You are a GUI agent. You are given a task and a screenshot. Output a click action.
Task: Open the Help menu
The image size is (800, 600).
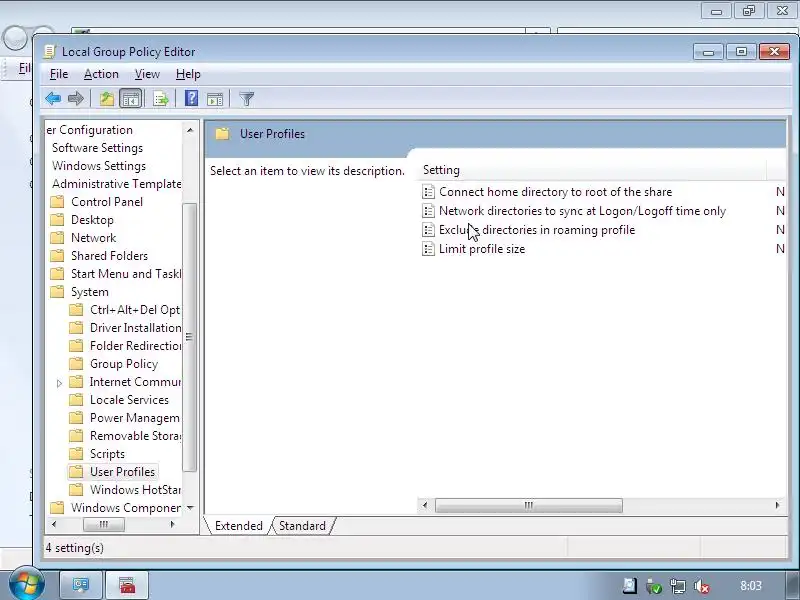(x=188, y=74)
